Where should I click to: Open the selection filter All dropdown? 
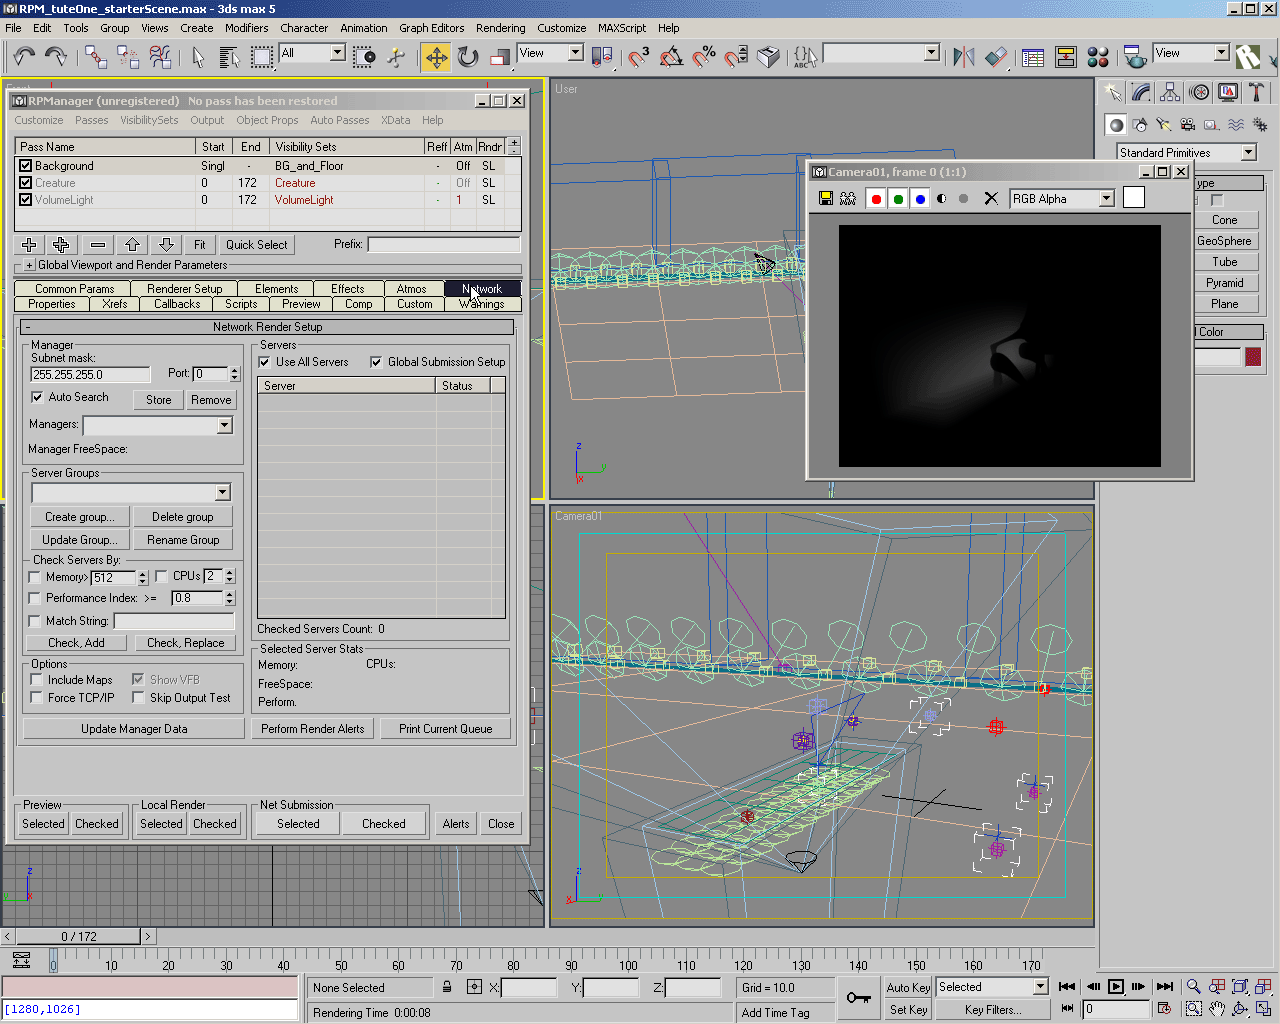(x=337, y=53)
